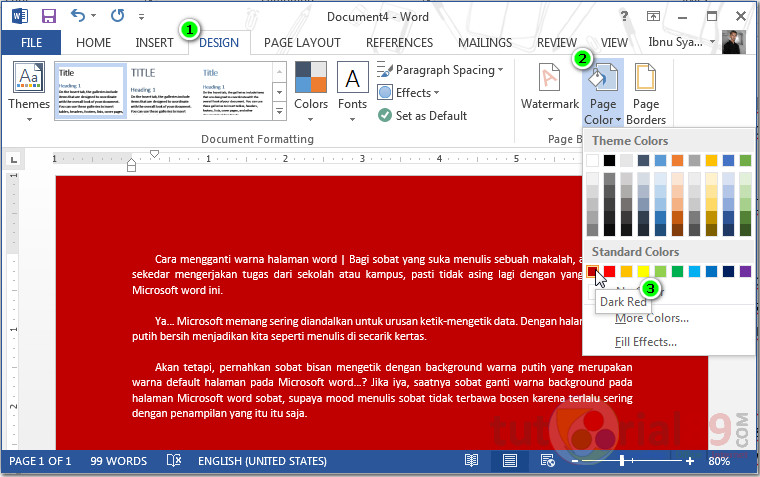Click the first line indent marker on ruler
Screen dimensions: 760x477
[x=154, y=154]
